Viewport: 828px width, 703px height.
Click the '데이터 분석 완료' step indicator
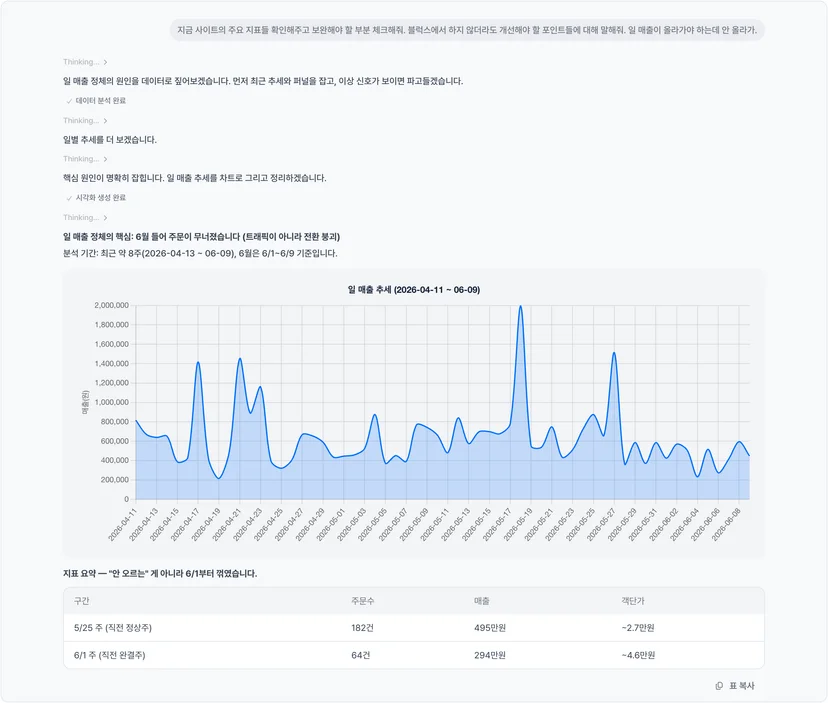[96, 101]
